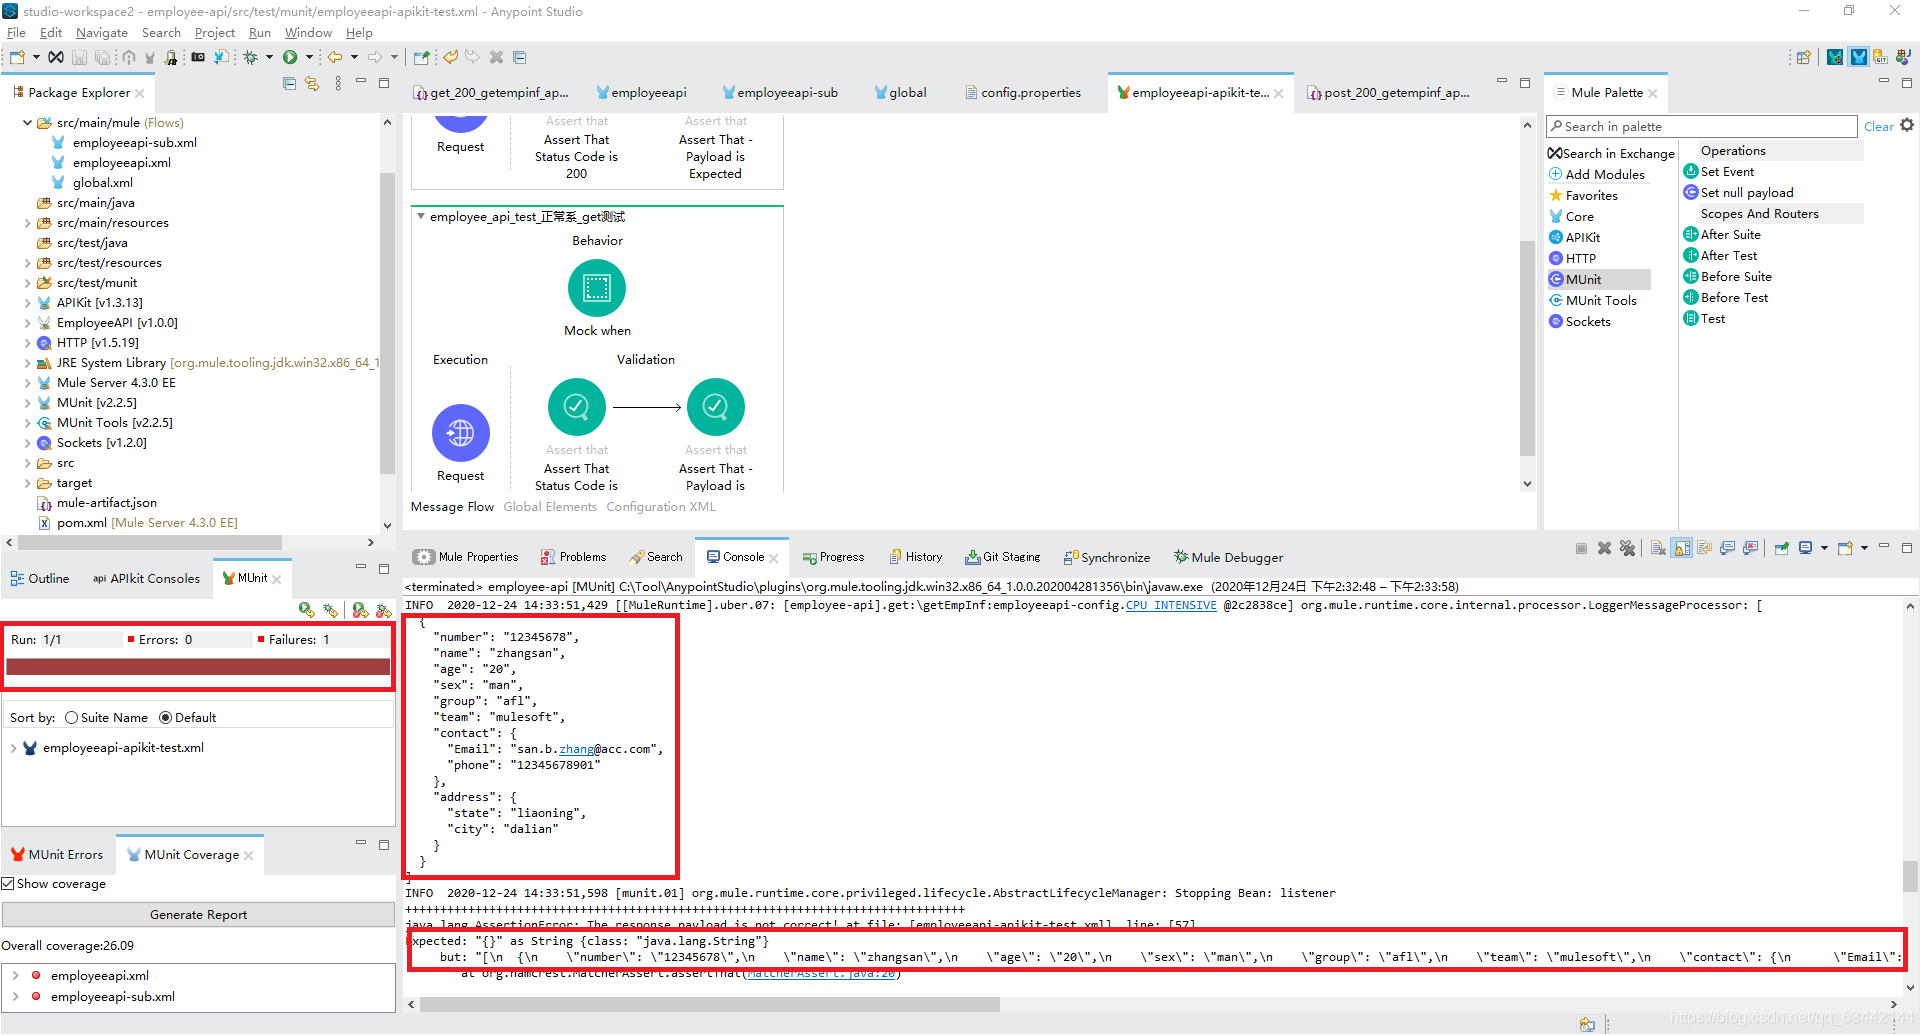Image resolution: width=1924 pixels, height=1036 pixels.
Task: Click the Back yellow arrow in toolbar
Action: coord(335,57)
